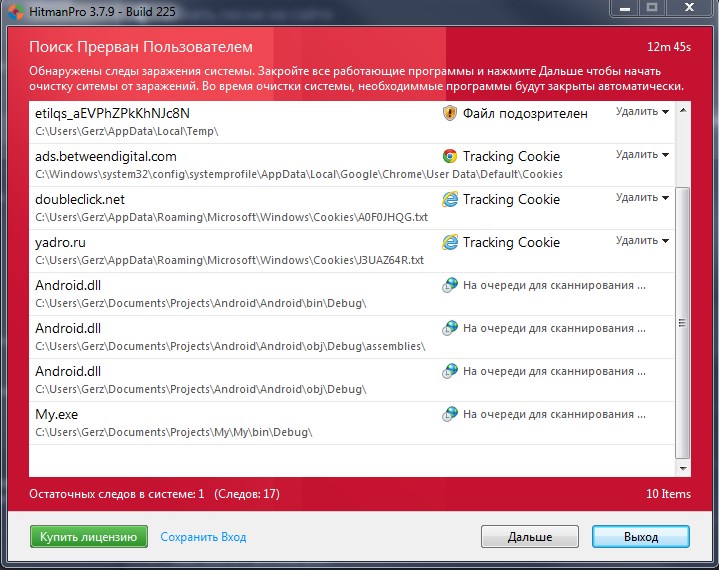This screenshot has width=719, height=570.
Task: Click the queued-scan globe icon for bin\Debug Android.dll
Action: tap(450, 285)
